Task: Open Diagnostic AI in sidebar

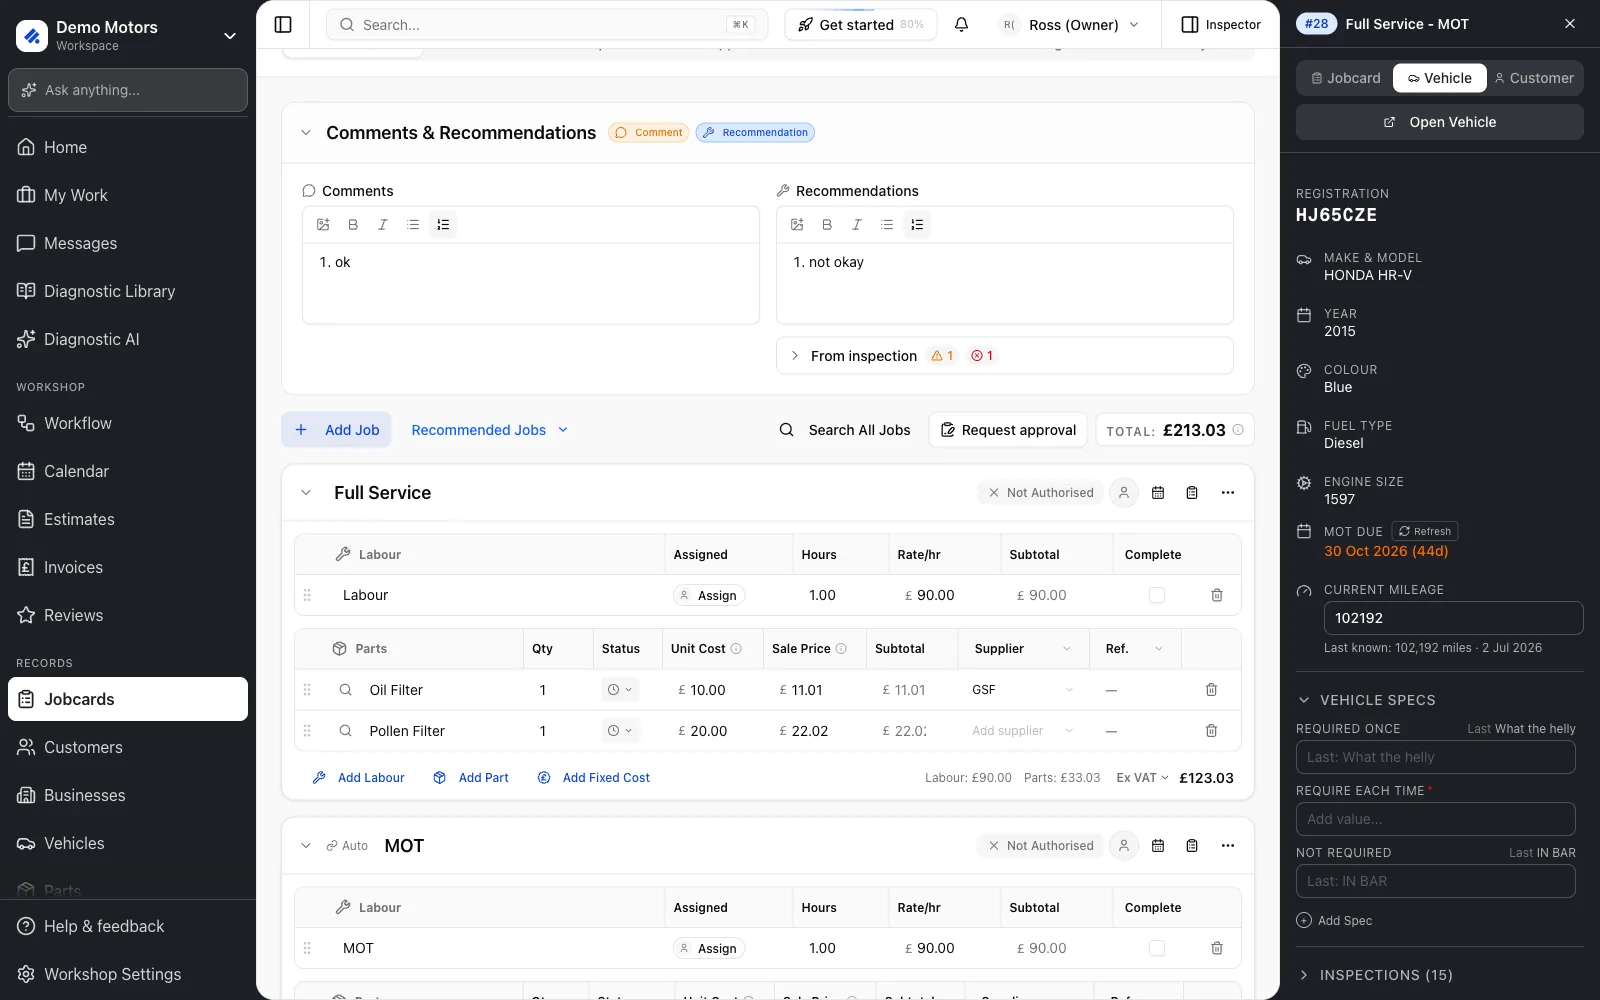Action: tap(128, 339)
